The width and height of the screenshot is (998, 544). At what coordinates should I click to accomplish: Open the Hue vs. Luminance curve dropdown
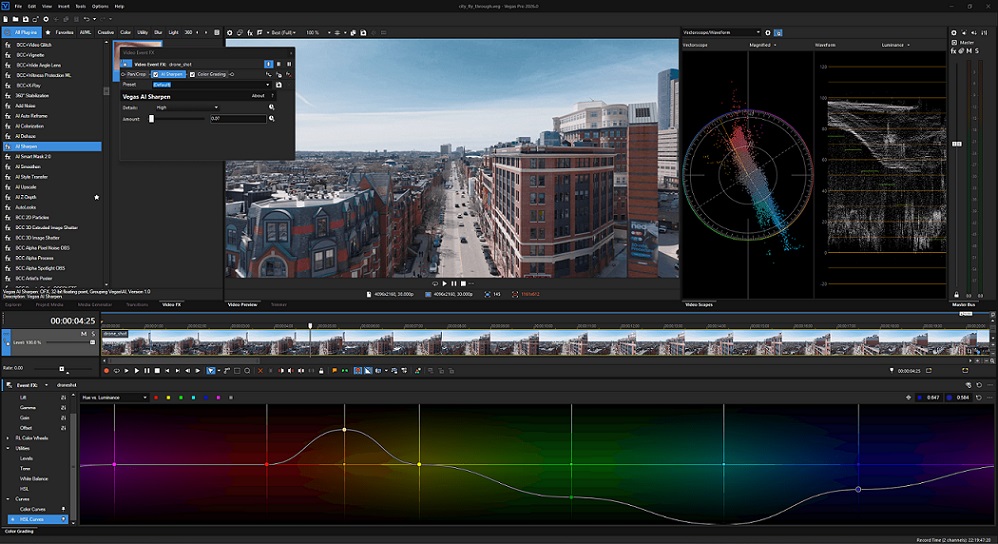pyautogui.click(x=115, y=398)
